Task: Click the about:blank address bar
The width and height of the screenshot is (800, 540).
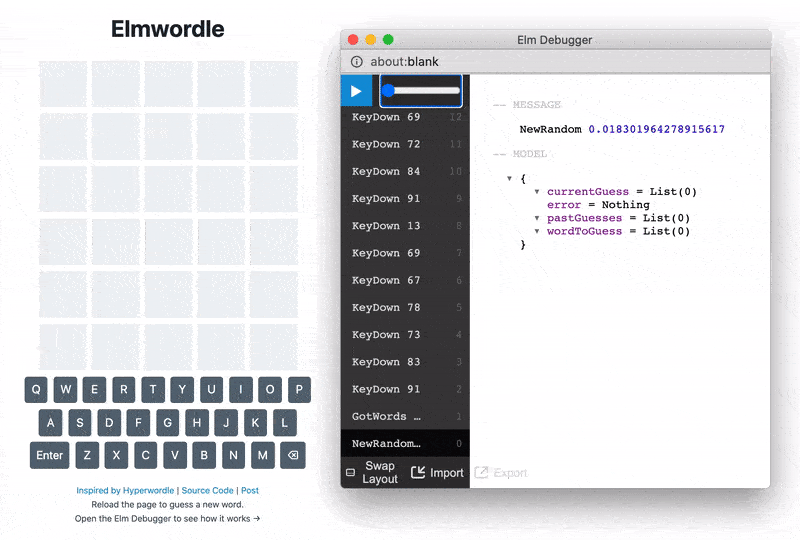Action: [556, 62]
